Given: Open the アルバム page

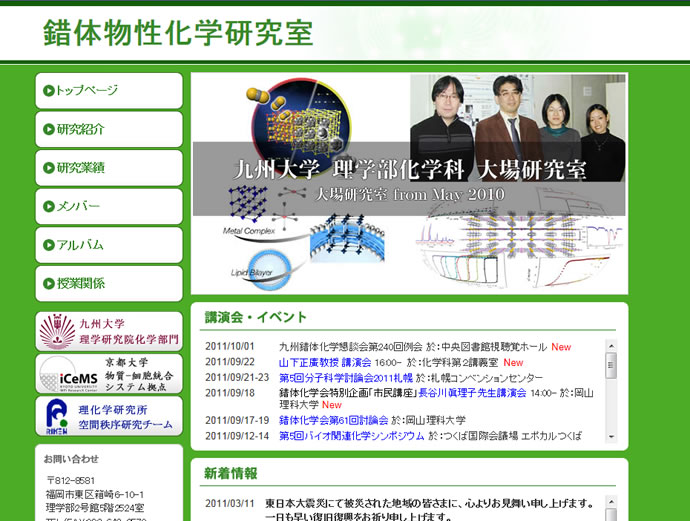Looking at the screenshot, I should tap(109, 245).
